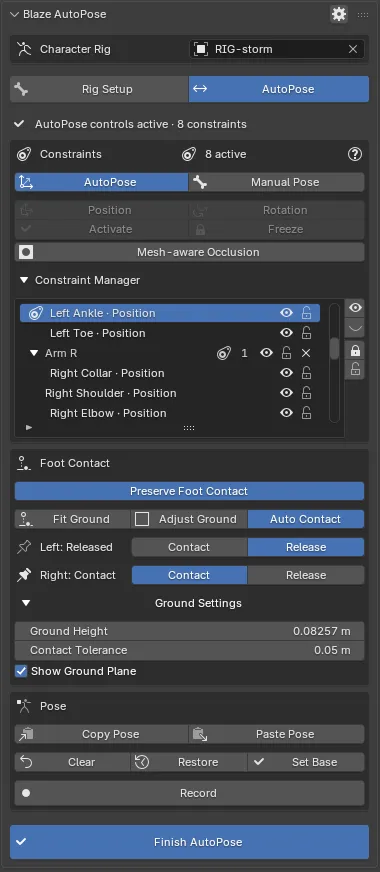The width and height of the screenshot is (380, 872).
Task: Expand the list filter options arrow
Action: pyautogui.click(x=29, y=428)
